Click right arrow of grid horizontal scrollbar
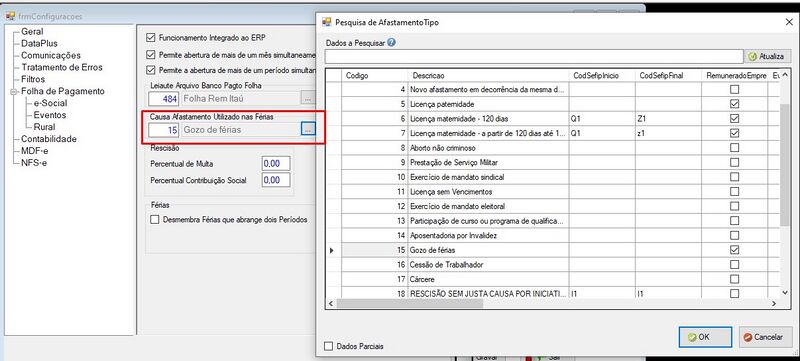The image size is (800, 361). (774, 303)
